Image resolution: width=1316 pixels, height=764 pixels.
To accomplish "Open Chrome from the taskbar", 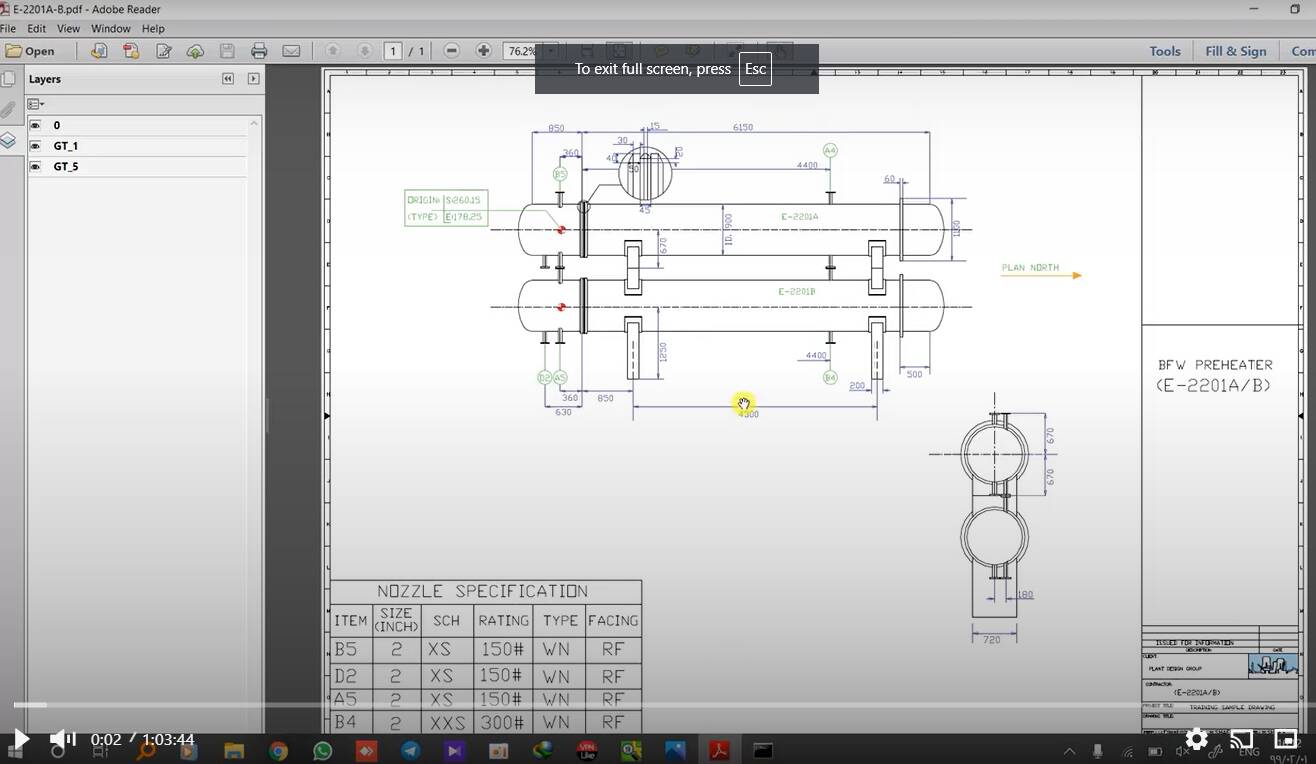I will pos(278,751).
